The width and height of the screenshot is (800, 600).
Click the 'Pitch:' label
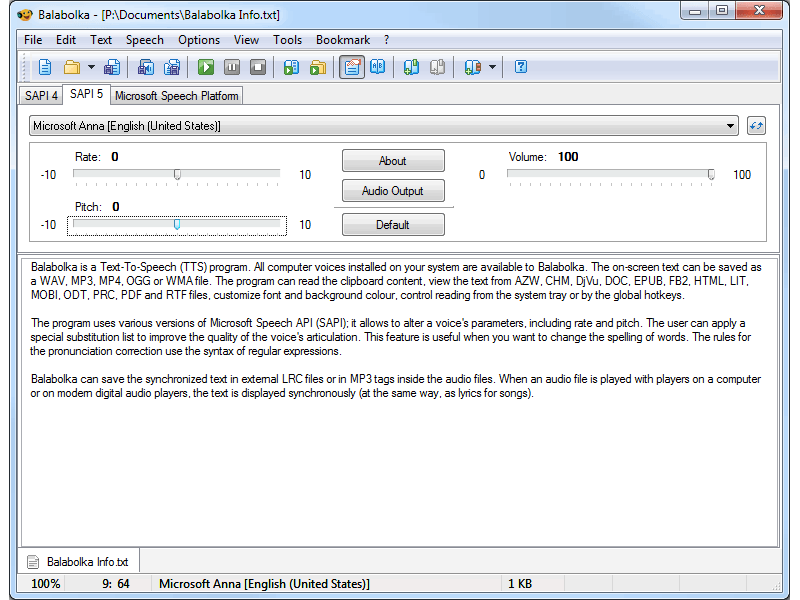pos(88,207)
